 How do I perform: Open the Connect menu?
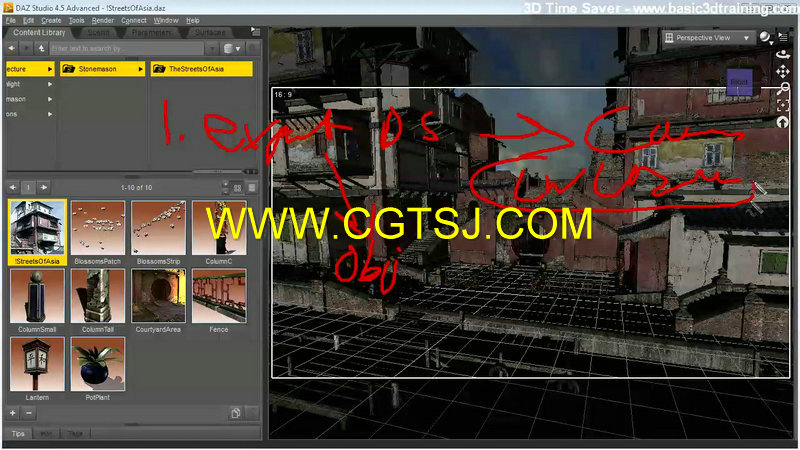coord(134,20)
